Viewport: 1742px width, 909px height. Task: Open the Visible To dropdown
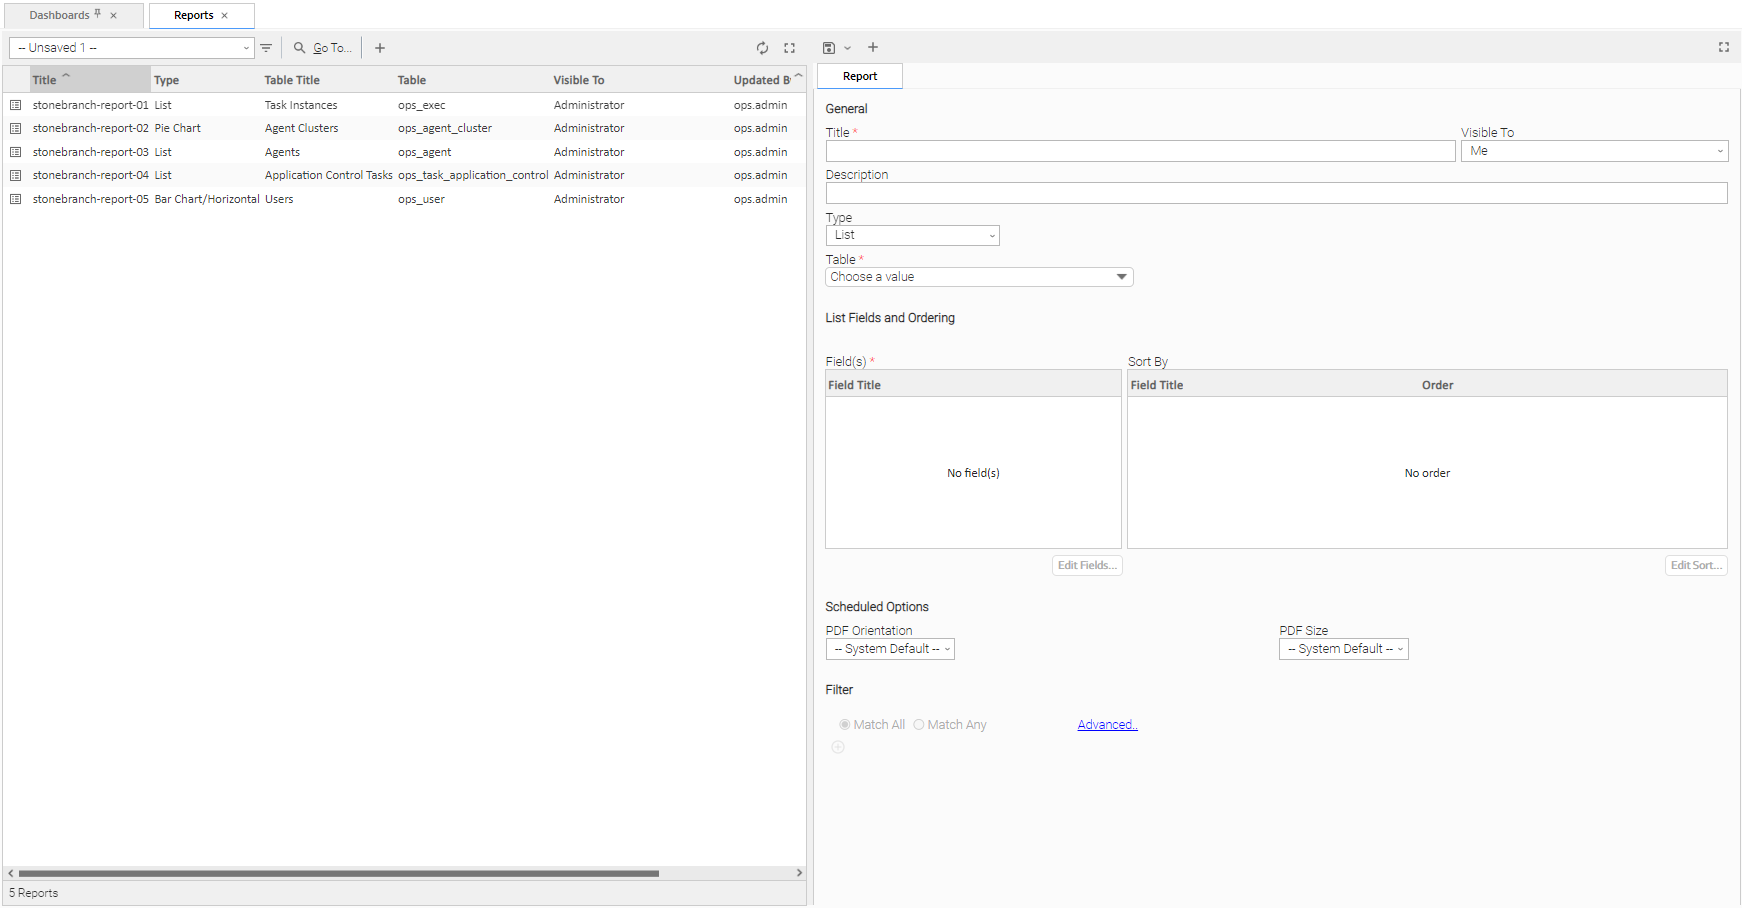pyautogui.click(x=1594, y=151)
